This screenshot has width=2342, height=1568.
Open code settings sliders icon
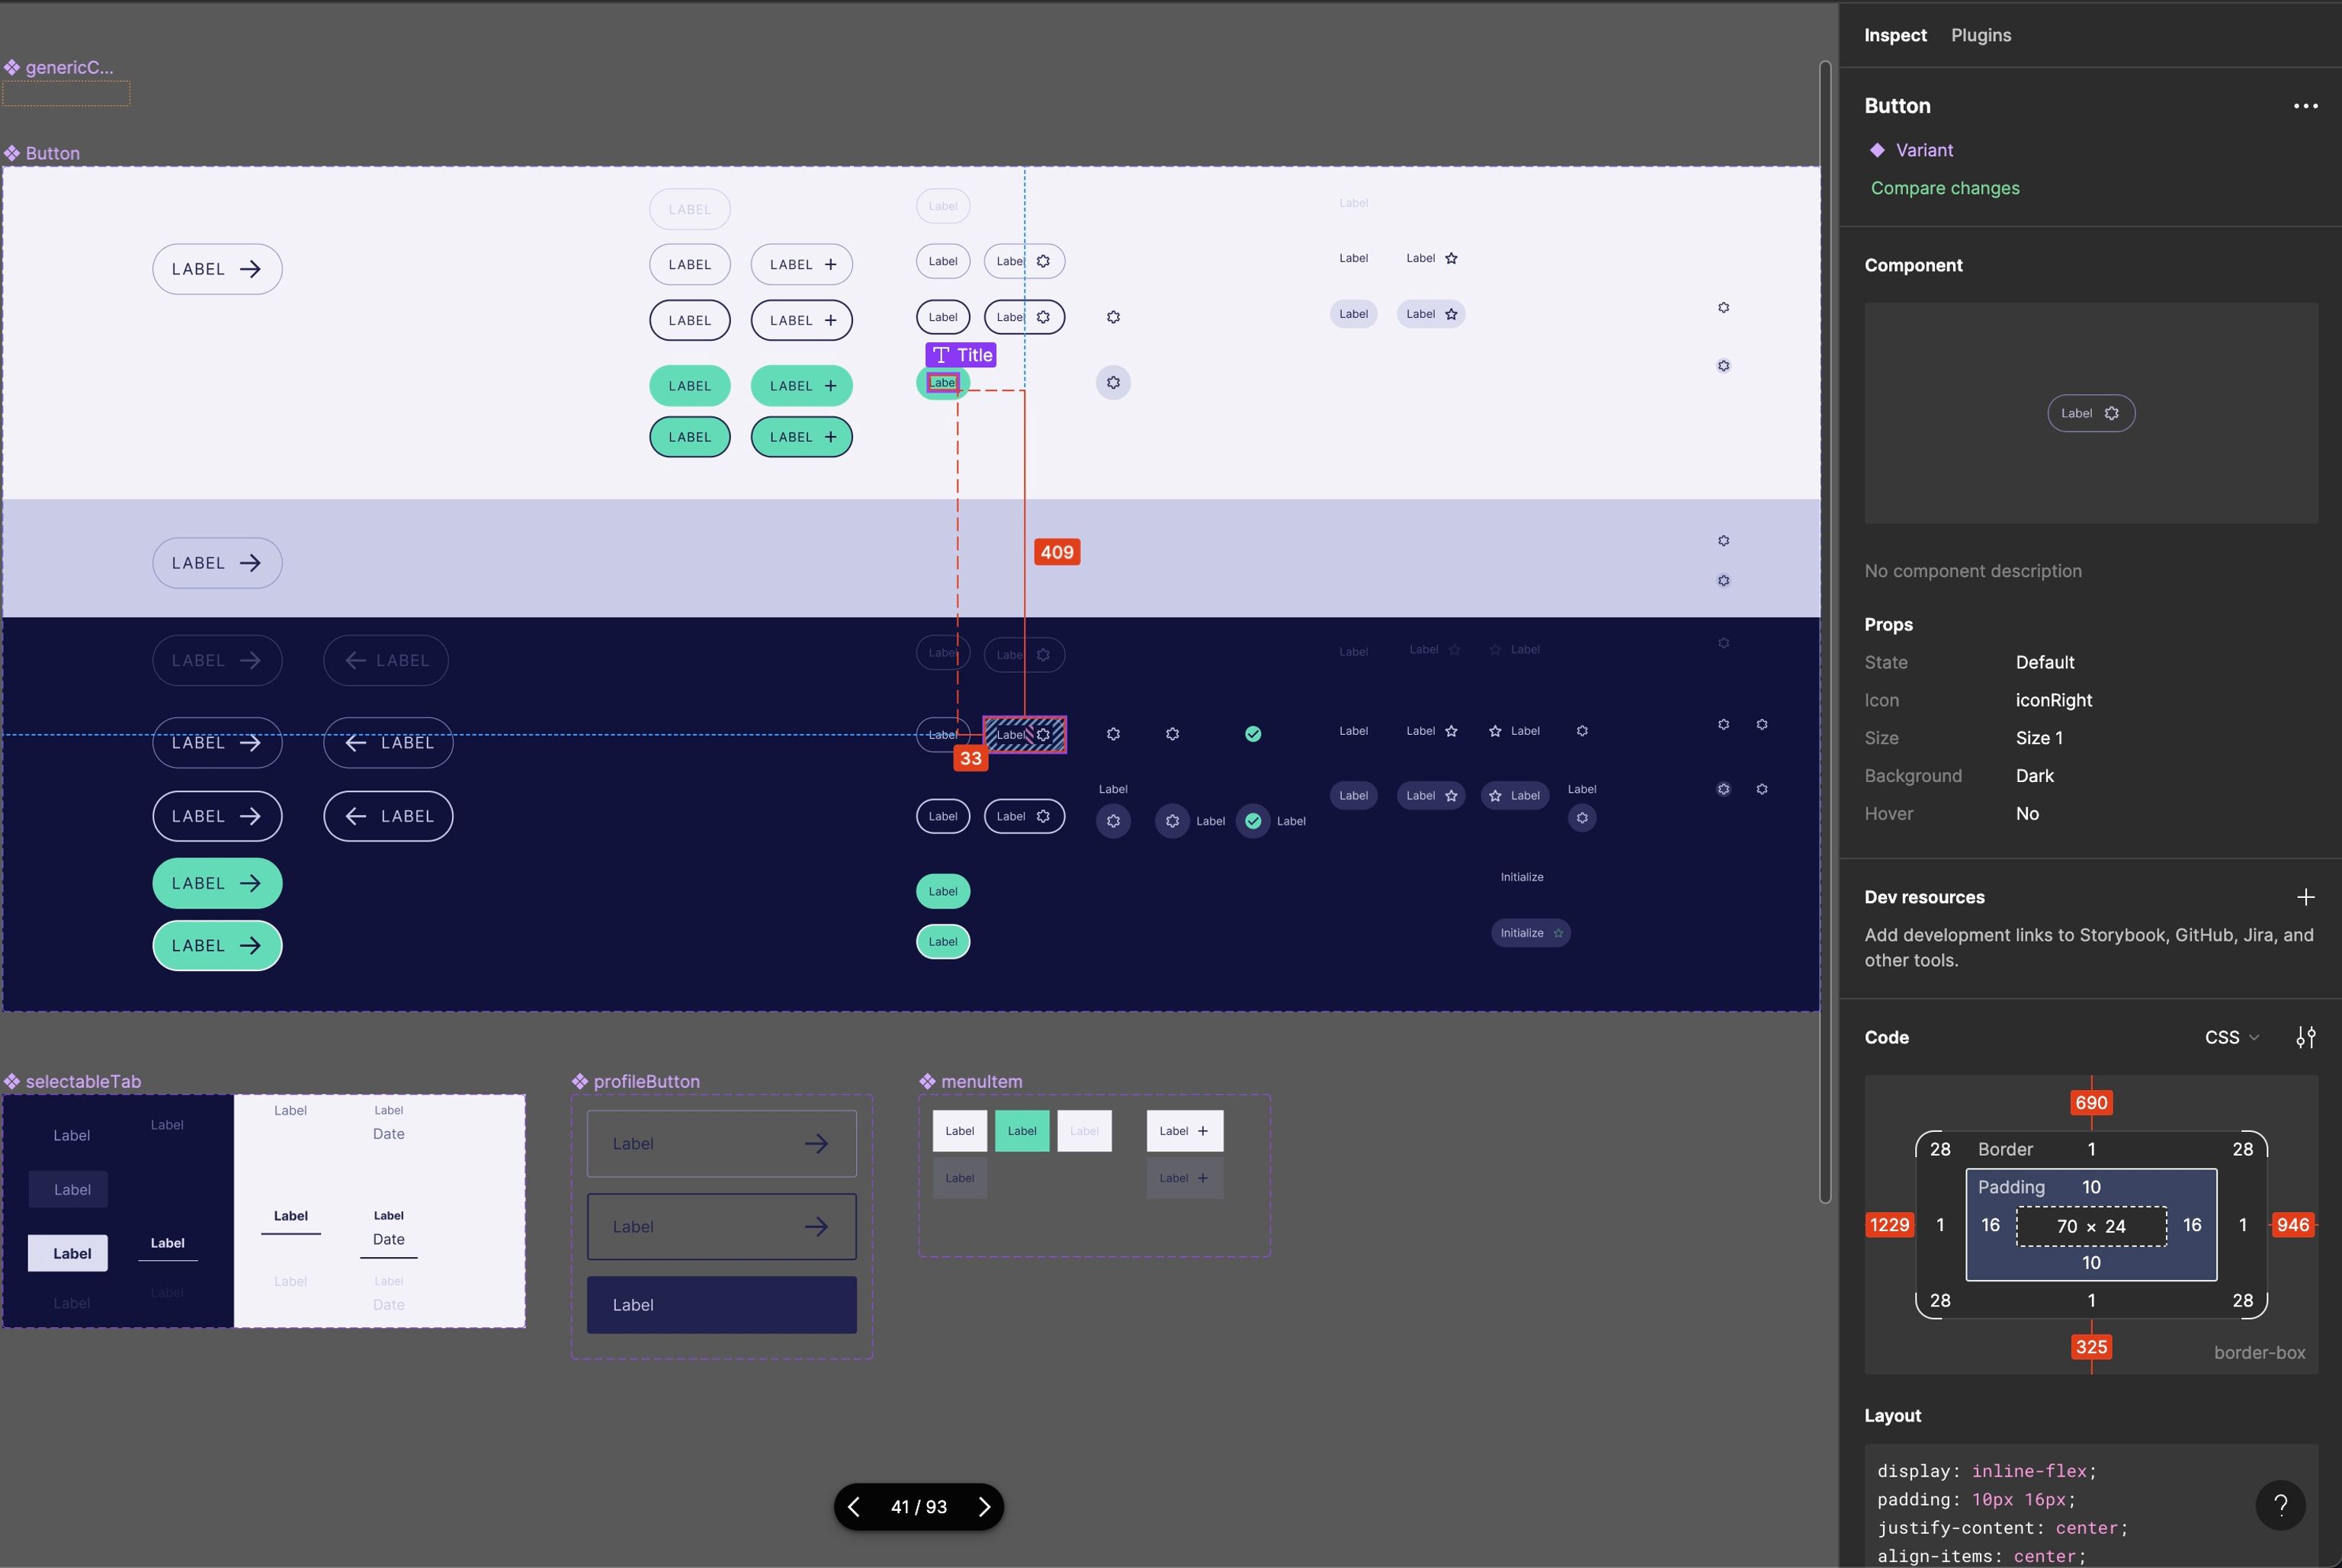point(2305,1037)
